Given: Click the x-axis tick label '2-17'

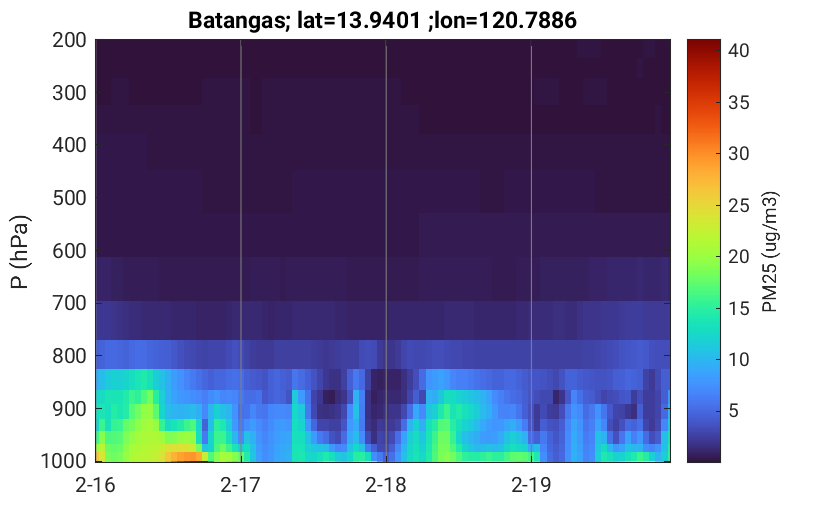Looking at the screenshot, I should [x=241, y=485].
